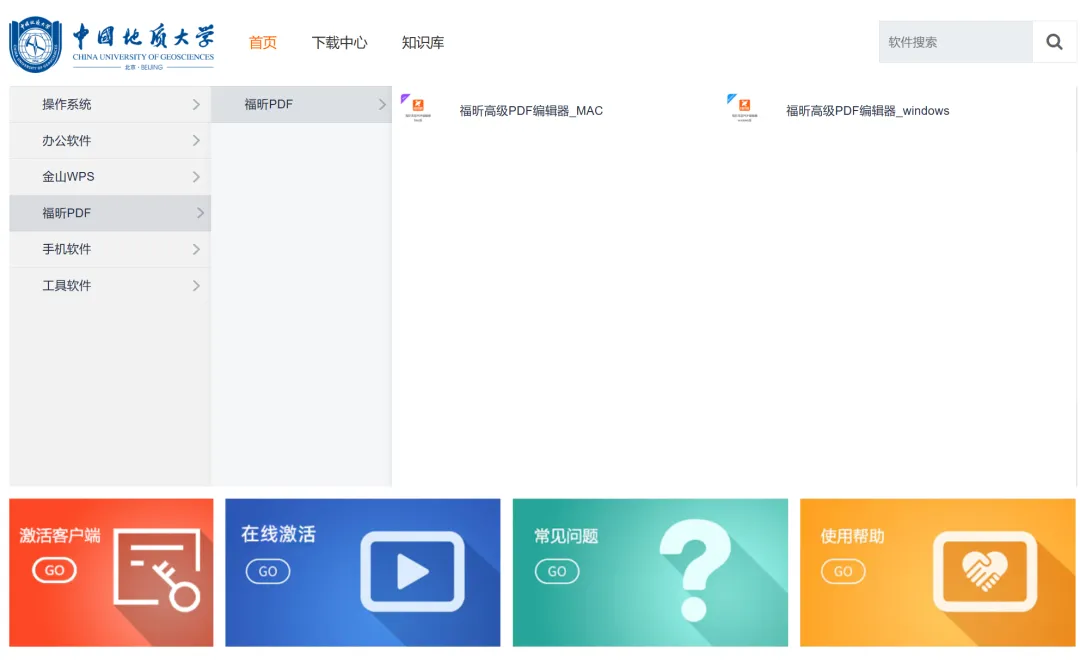Open the 福昕高级PDF编辑器_windows icon

click(x=744, y=108)
